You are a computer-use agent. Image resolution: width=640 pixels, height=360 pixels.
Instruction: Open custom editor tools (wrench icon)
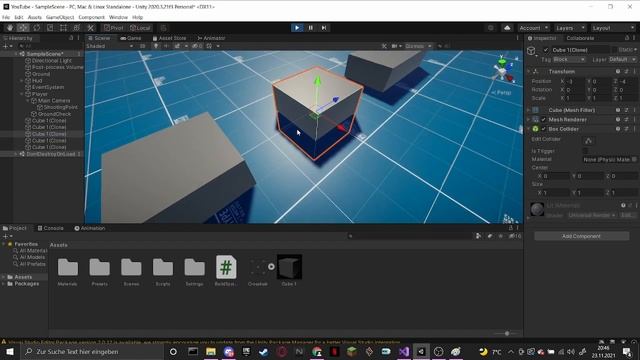pos(90,28)
